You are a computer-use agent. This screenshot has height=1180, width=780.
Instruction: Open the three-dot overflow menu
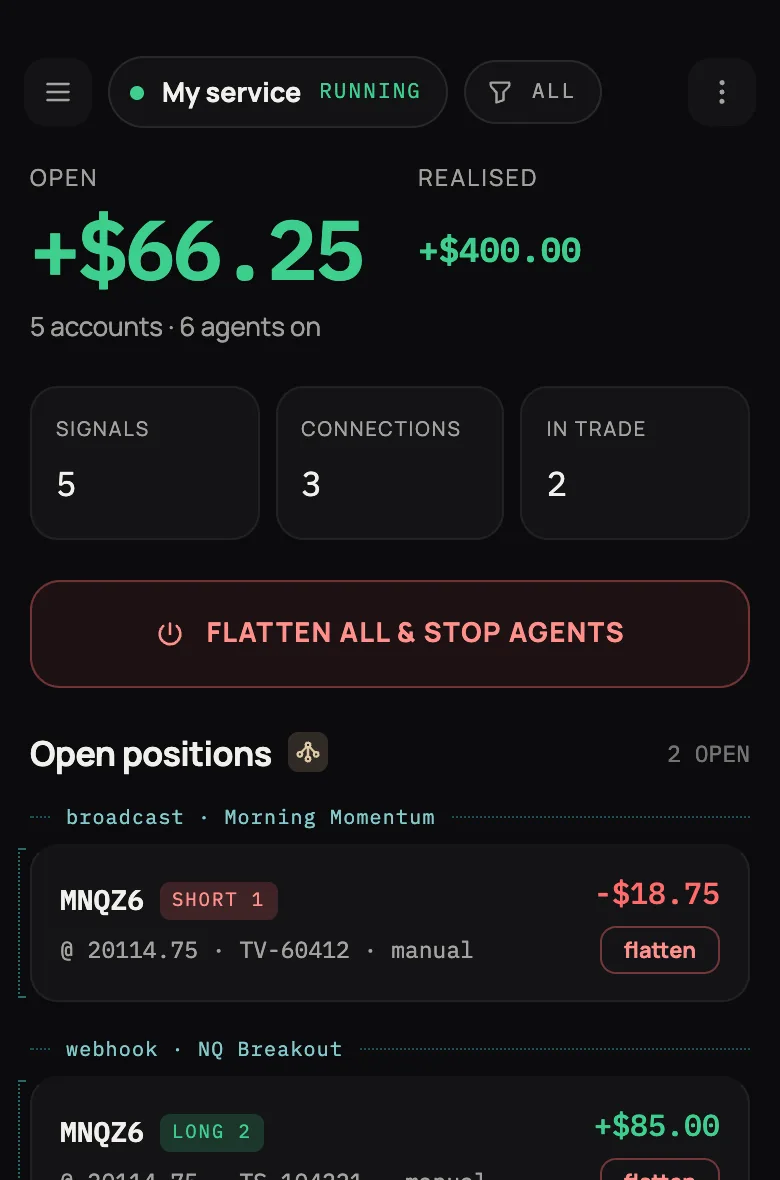(721, 92)
